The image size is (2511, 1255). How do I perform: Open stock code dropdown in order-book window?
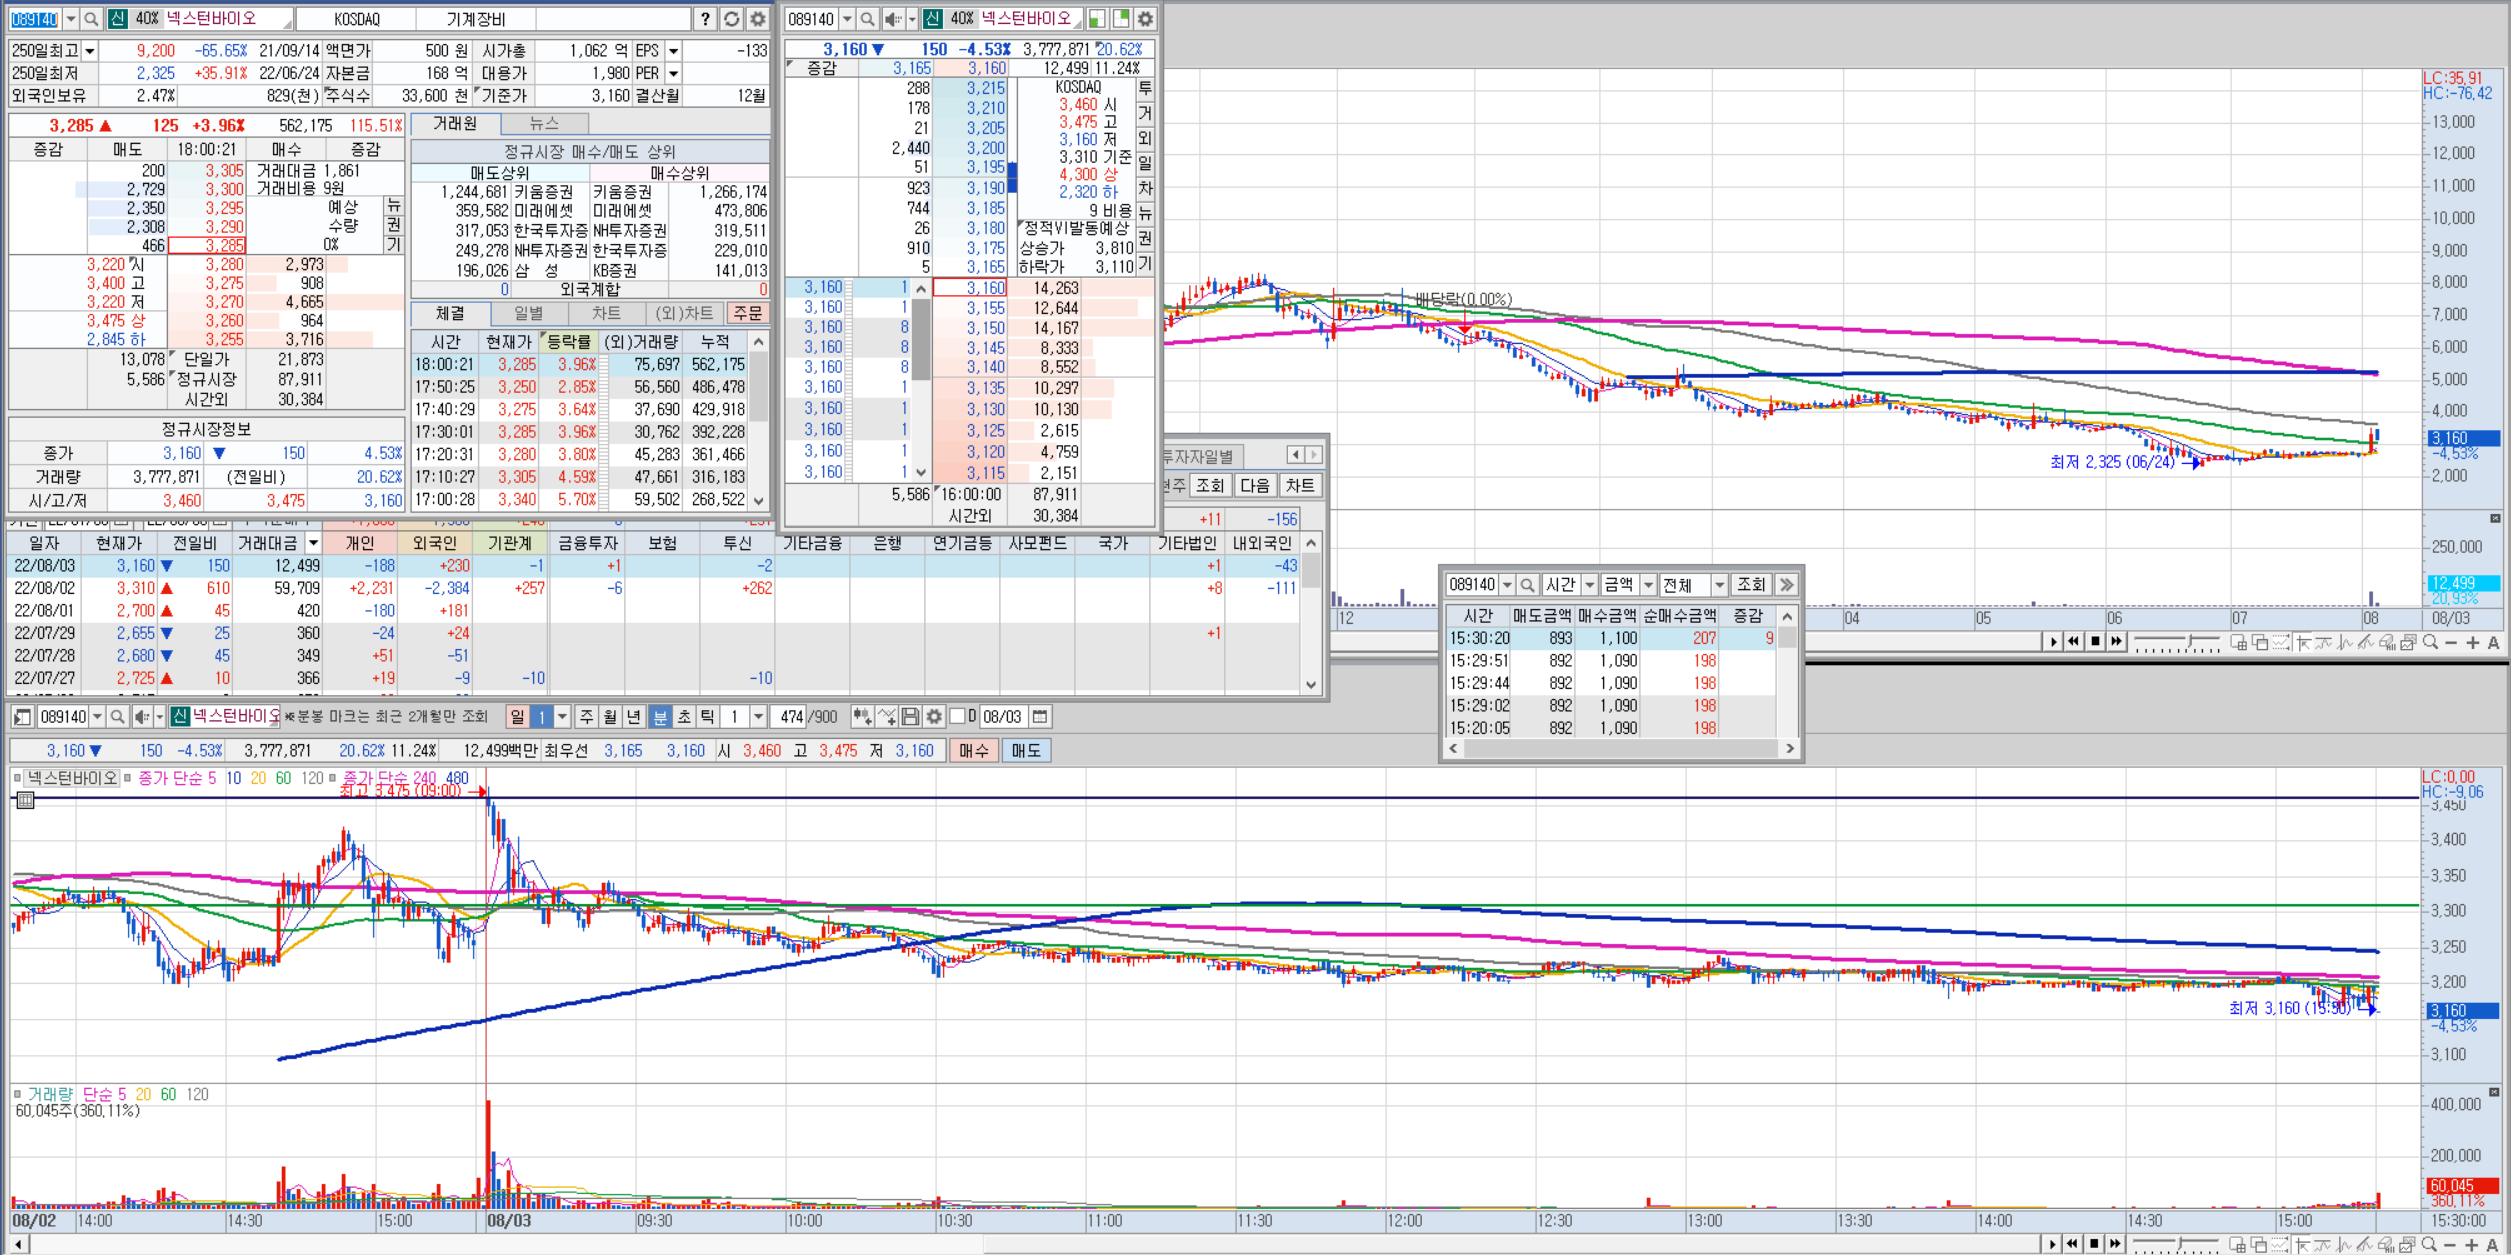tap(847, 19)
